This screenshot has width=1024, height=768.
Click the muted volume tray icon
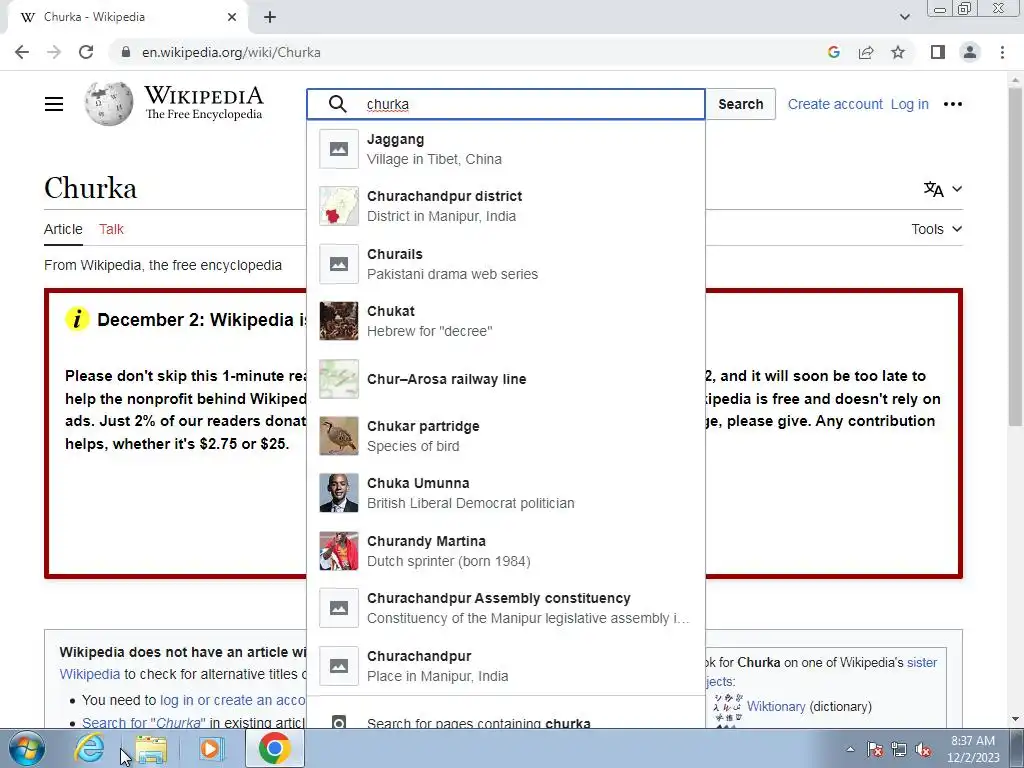pos(923,750)
